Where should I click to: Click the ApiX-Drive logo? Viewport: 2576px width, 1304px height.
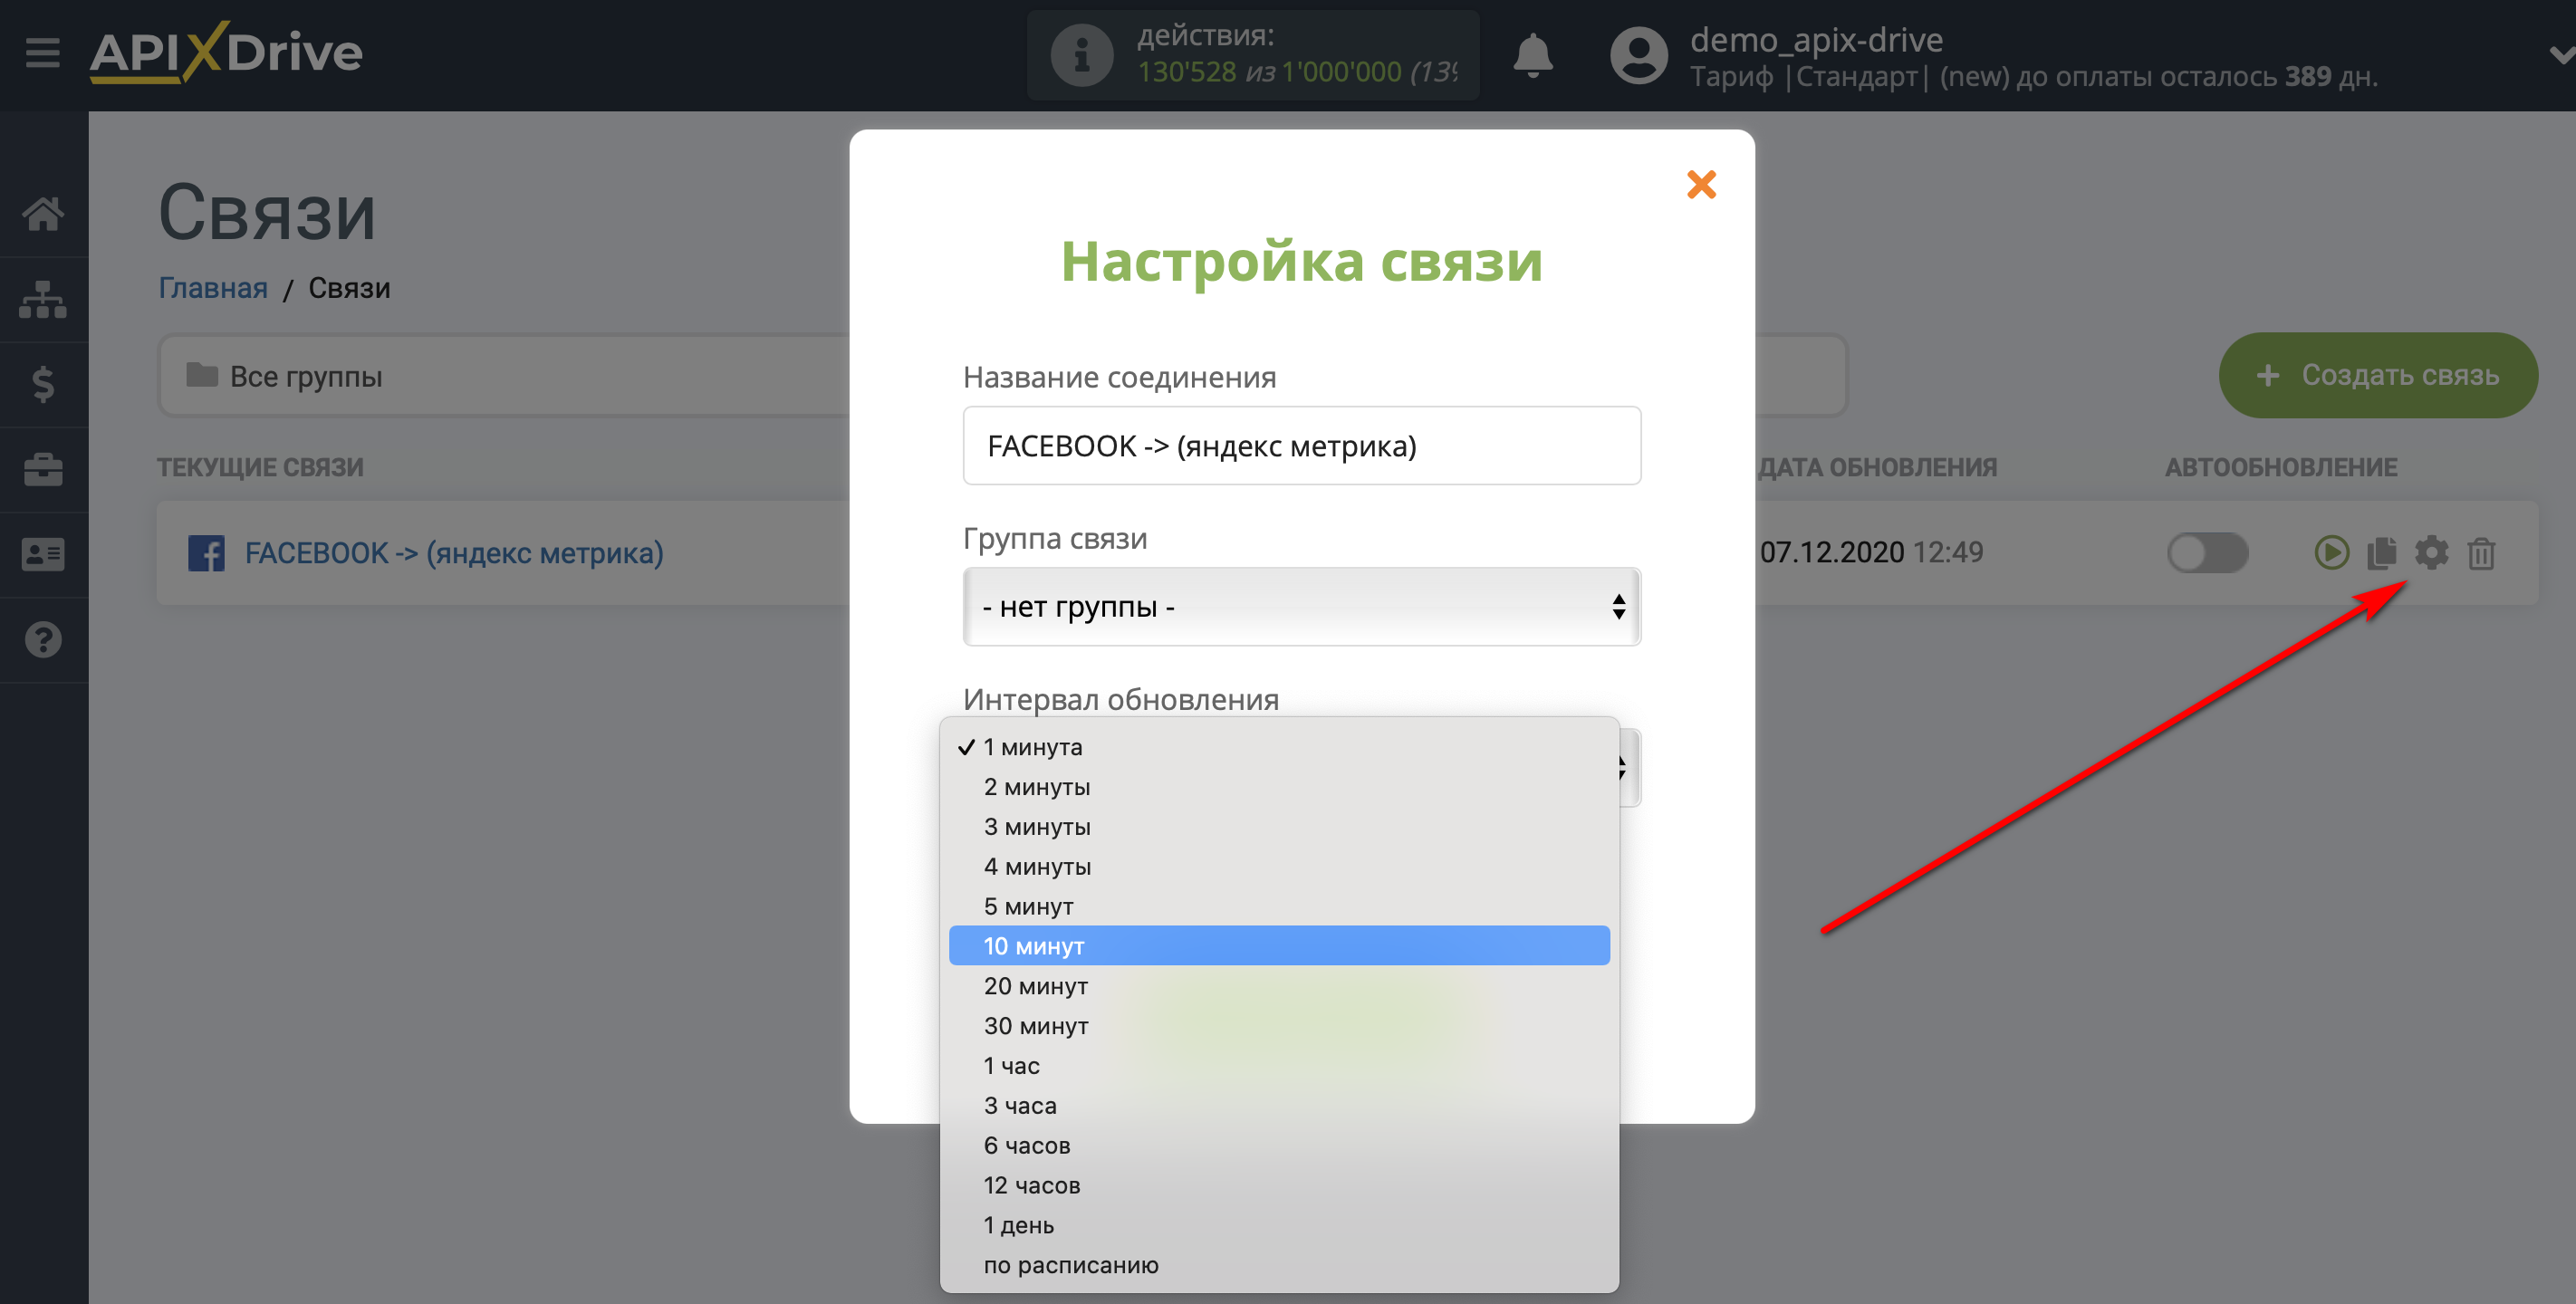coord(226,52)
